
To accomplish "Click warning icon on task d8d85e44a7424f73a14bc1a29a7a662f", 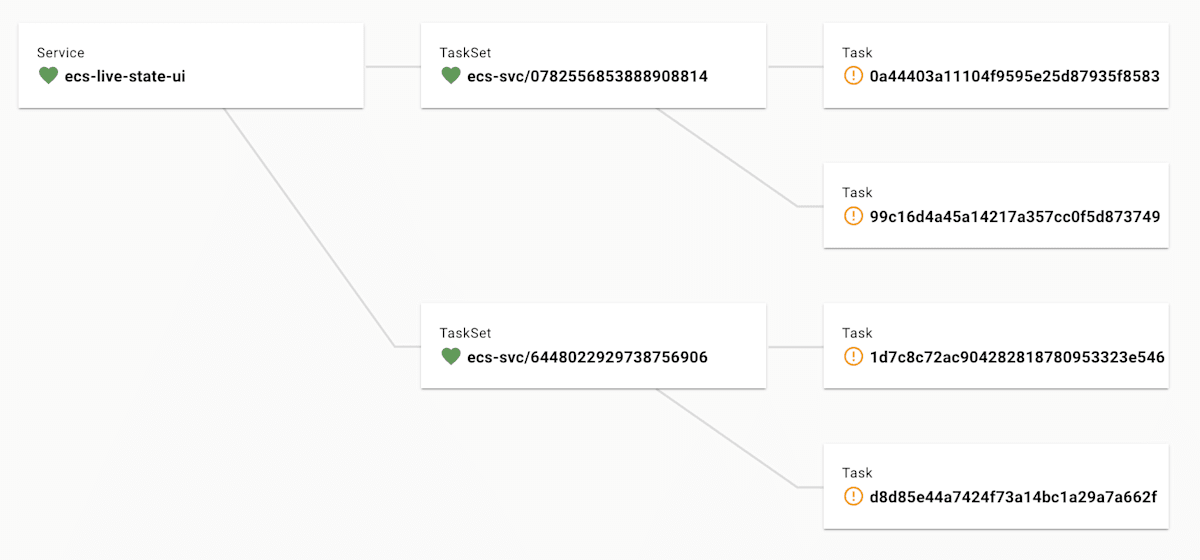I will click(x=853, y=496).
